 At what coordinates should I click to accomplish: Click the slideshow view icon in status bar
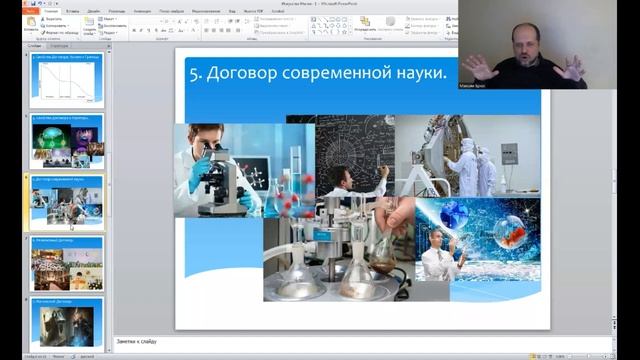[x=551, y=356]
